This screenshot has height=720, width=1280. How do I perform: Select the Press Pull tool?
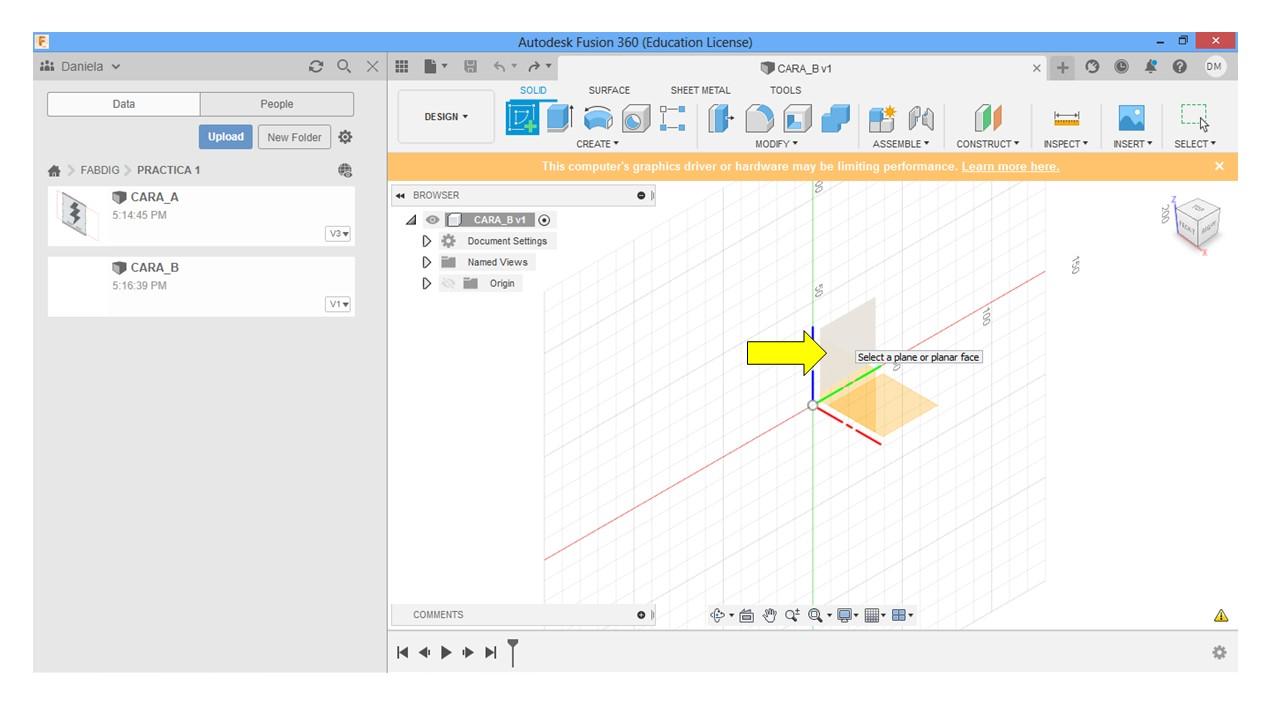coord(720,118)
